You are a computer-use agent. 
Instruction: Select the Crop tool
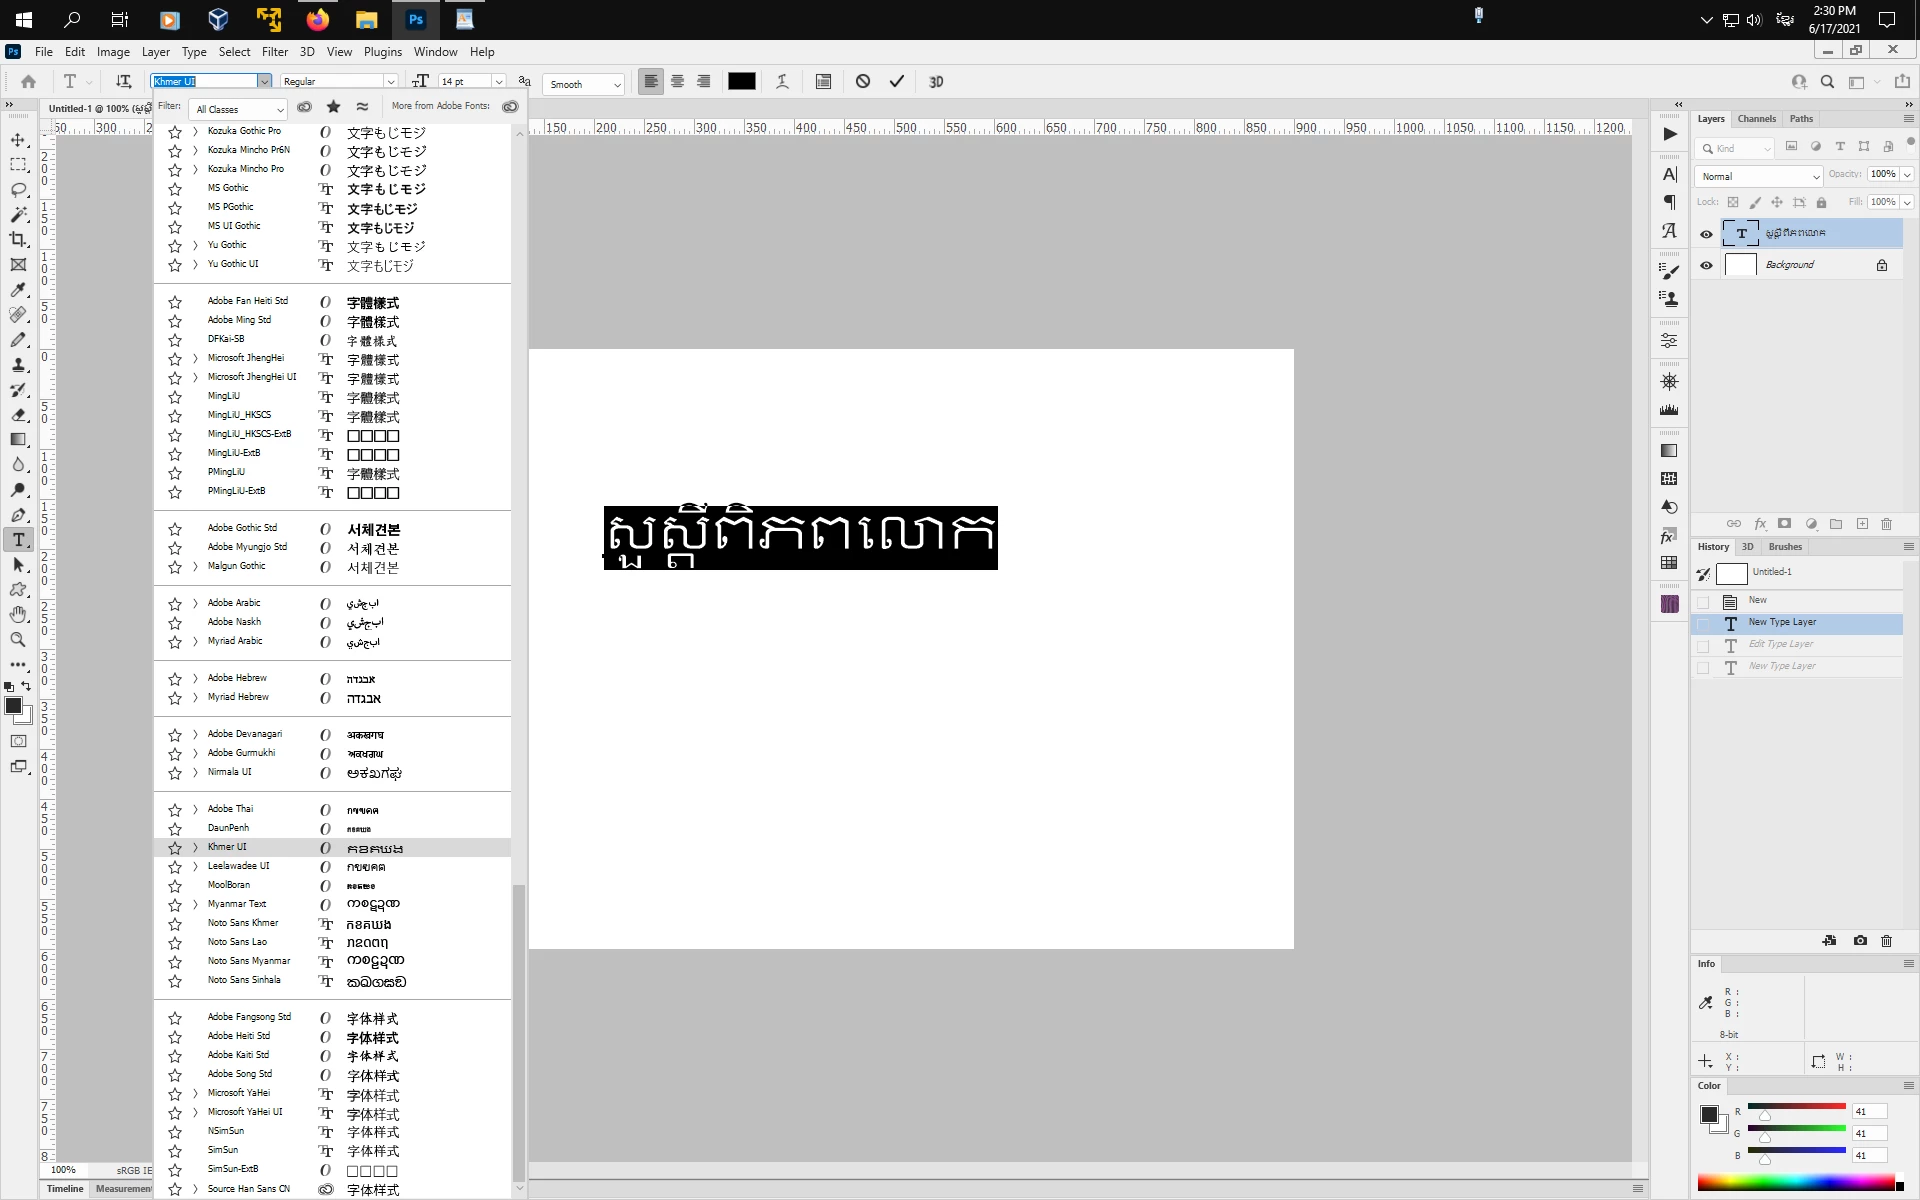[x=18, y=240]
